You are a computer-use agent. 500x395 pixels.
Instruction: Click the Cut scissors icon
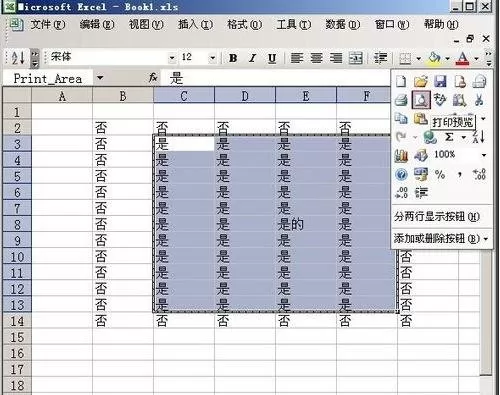479,100
